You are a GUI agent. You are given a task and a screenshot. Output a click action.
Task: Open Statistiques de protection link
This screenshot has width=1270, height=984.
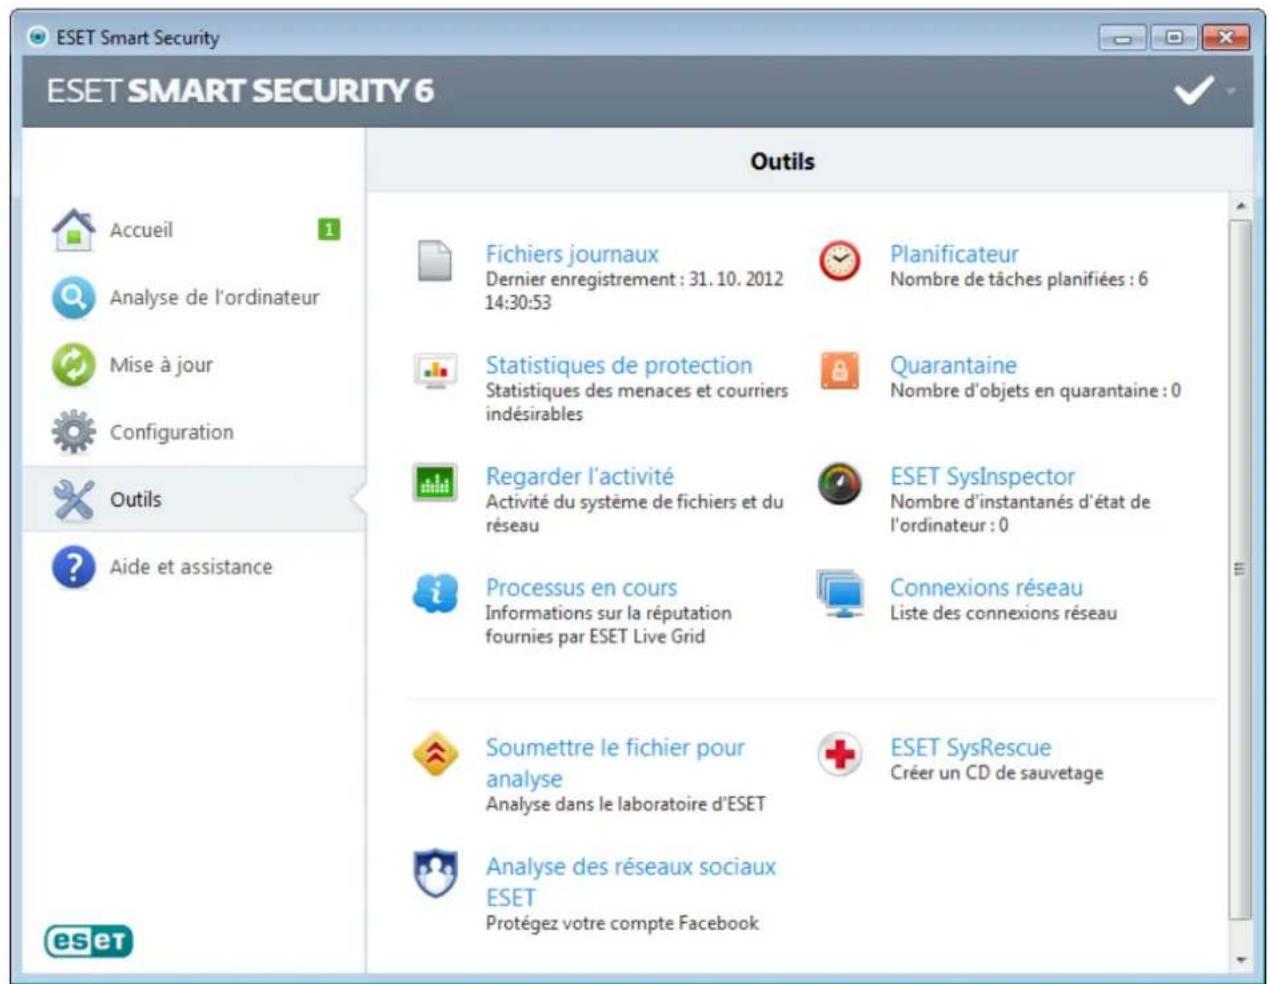(619, 365)
